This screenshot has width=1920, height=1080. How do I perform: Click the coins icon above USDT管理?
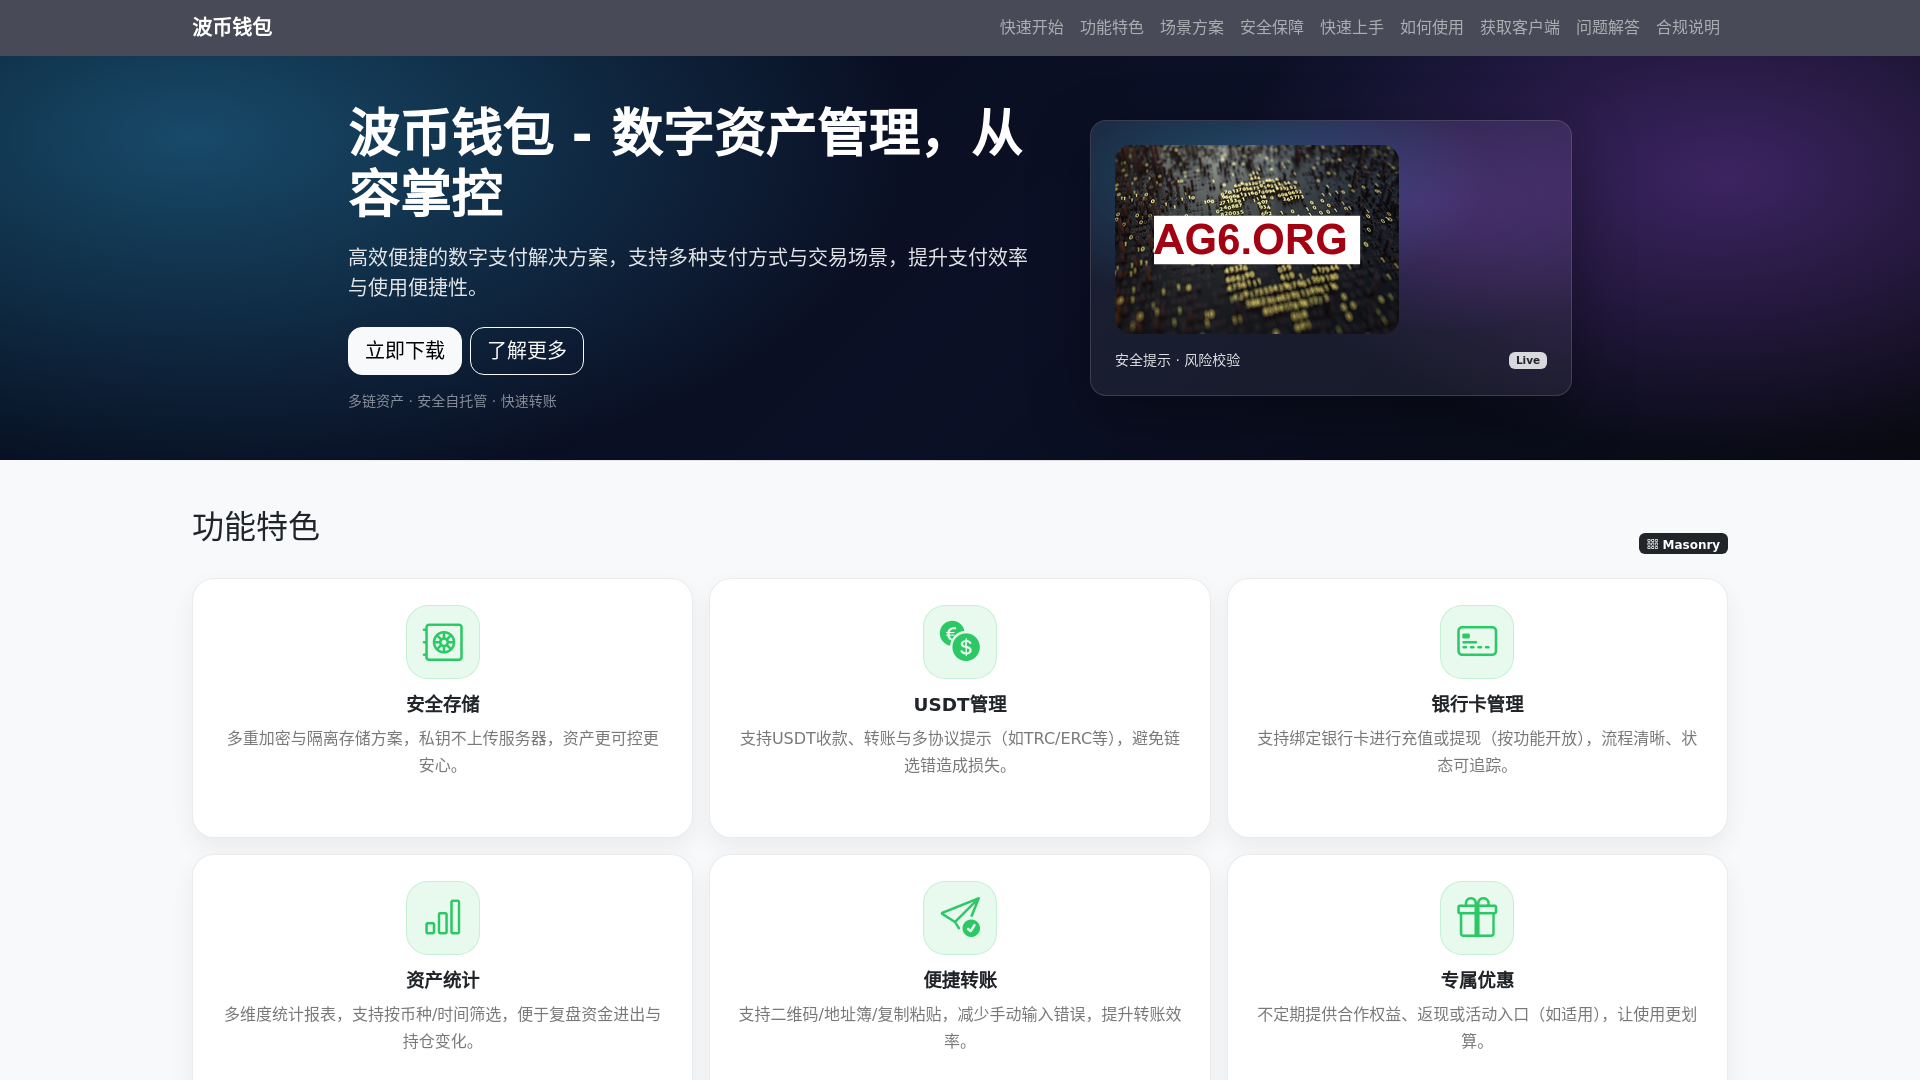tap(960, 642)
